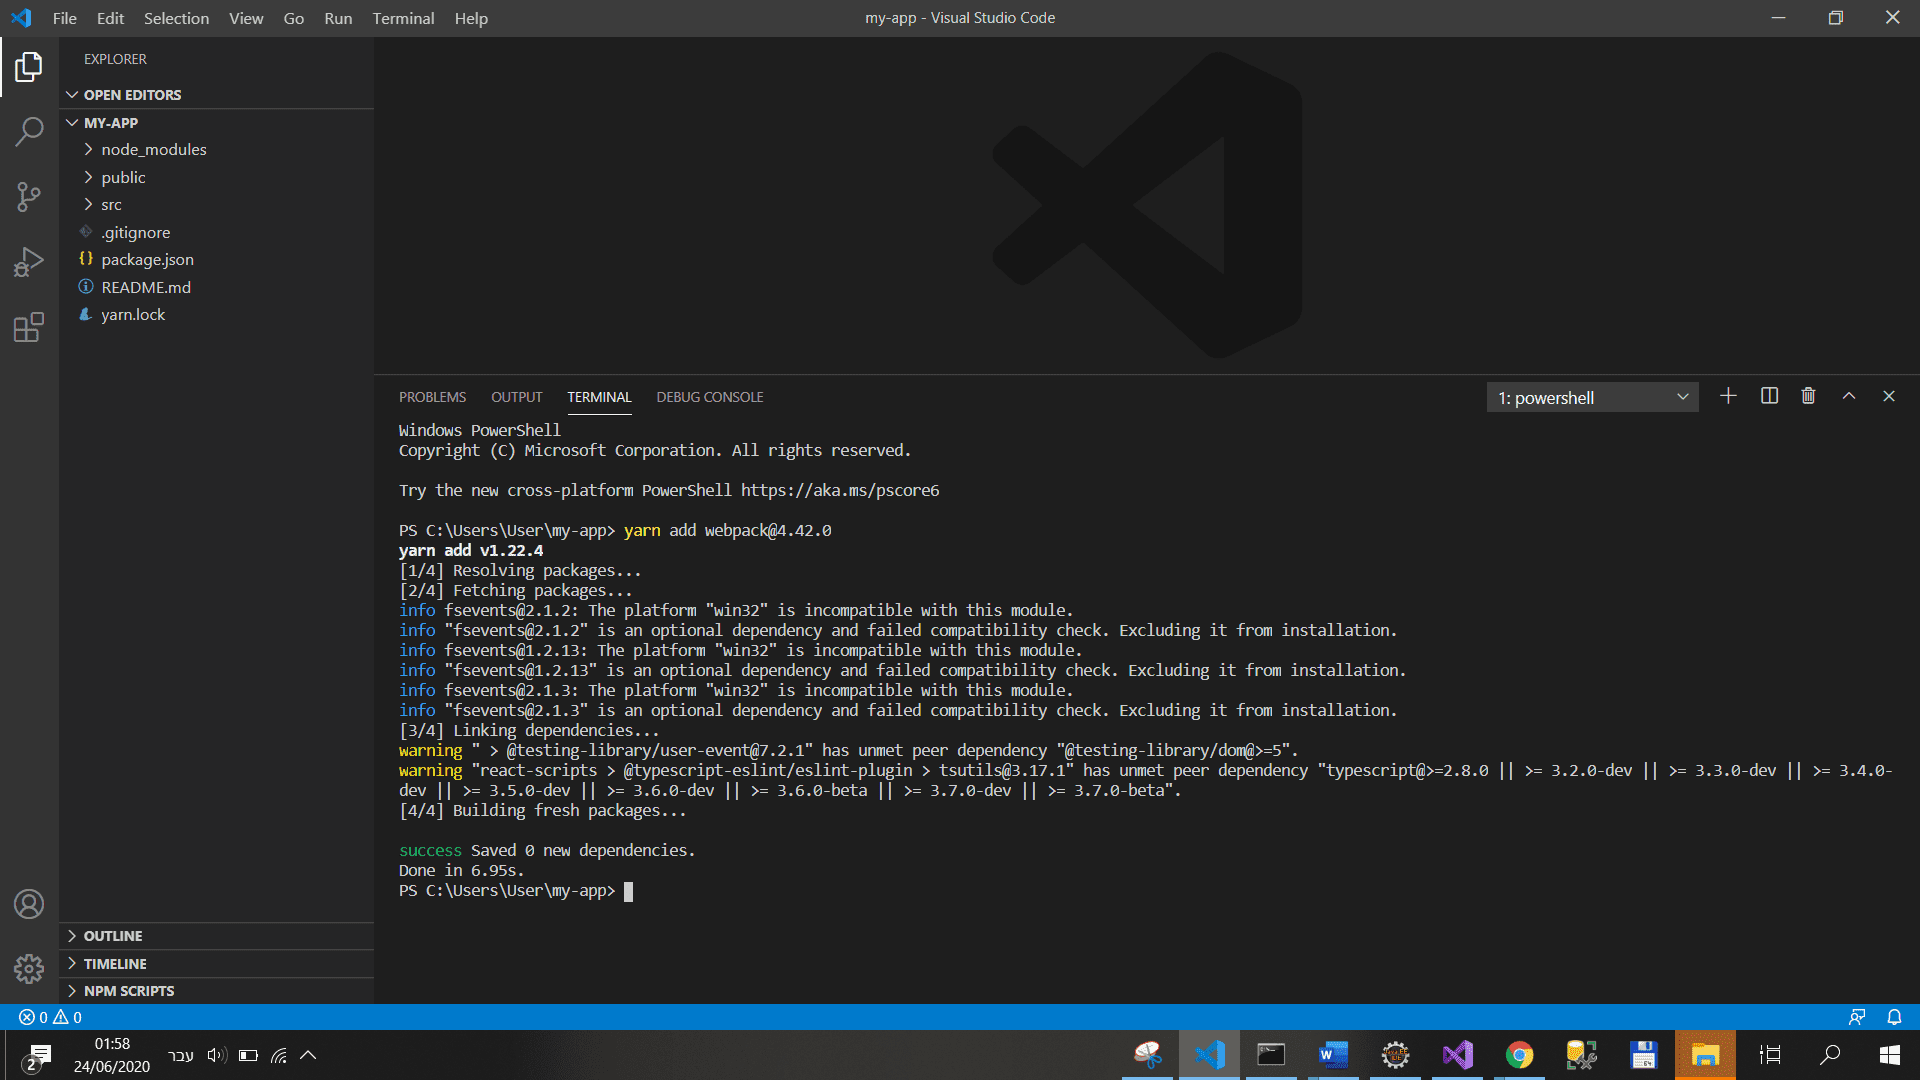This screenshot has height=1080, width=1920.
Task: Switch the keyboard input language indicator
Action: (181, 1056)
